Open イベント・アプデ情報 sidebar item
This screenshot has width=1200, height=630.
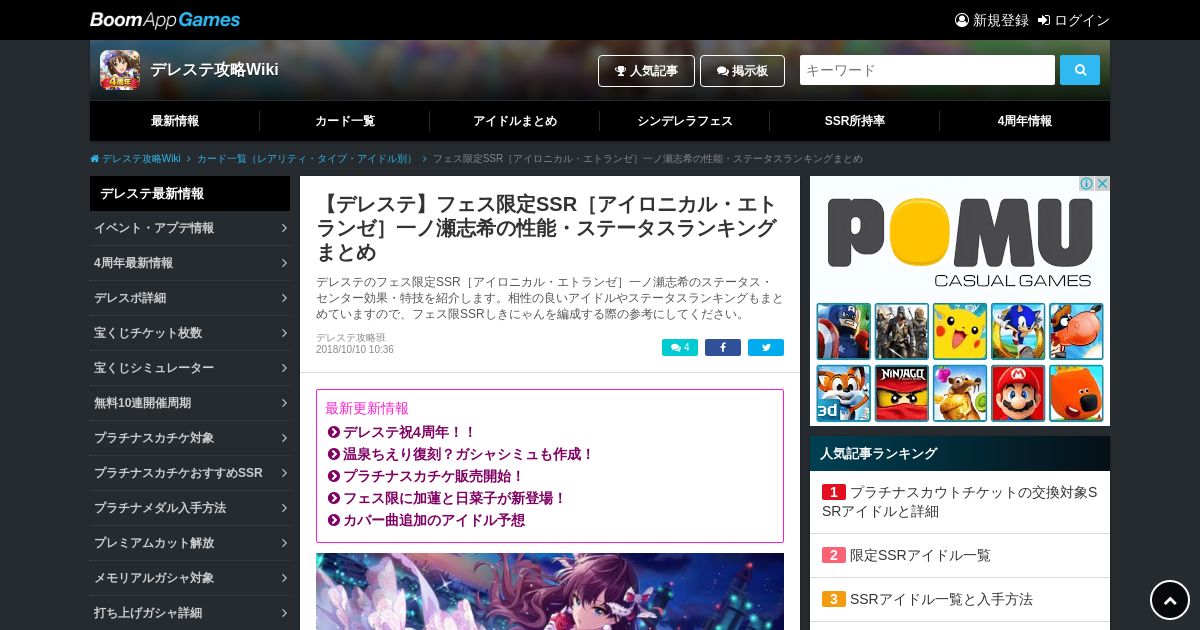tap(190, 228)
